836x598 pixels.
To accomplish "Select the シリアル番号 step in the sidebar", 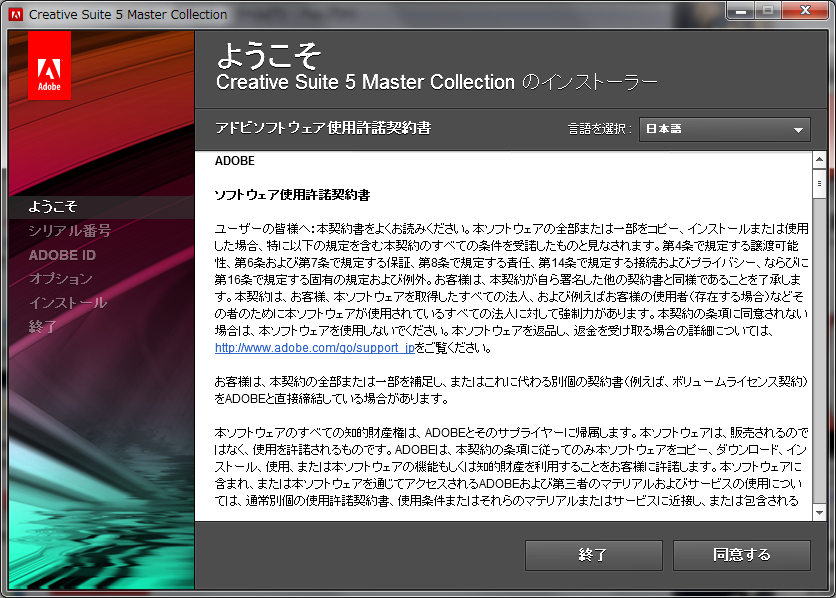I will coord(69,230).
